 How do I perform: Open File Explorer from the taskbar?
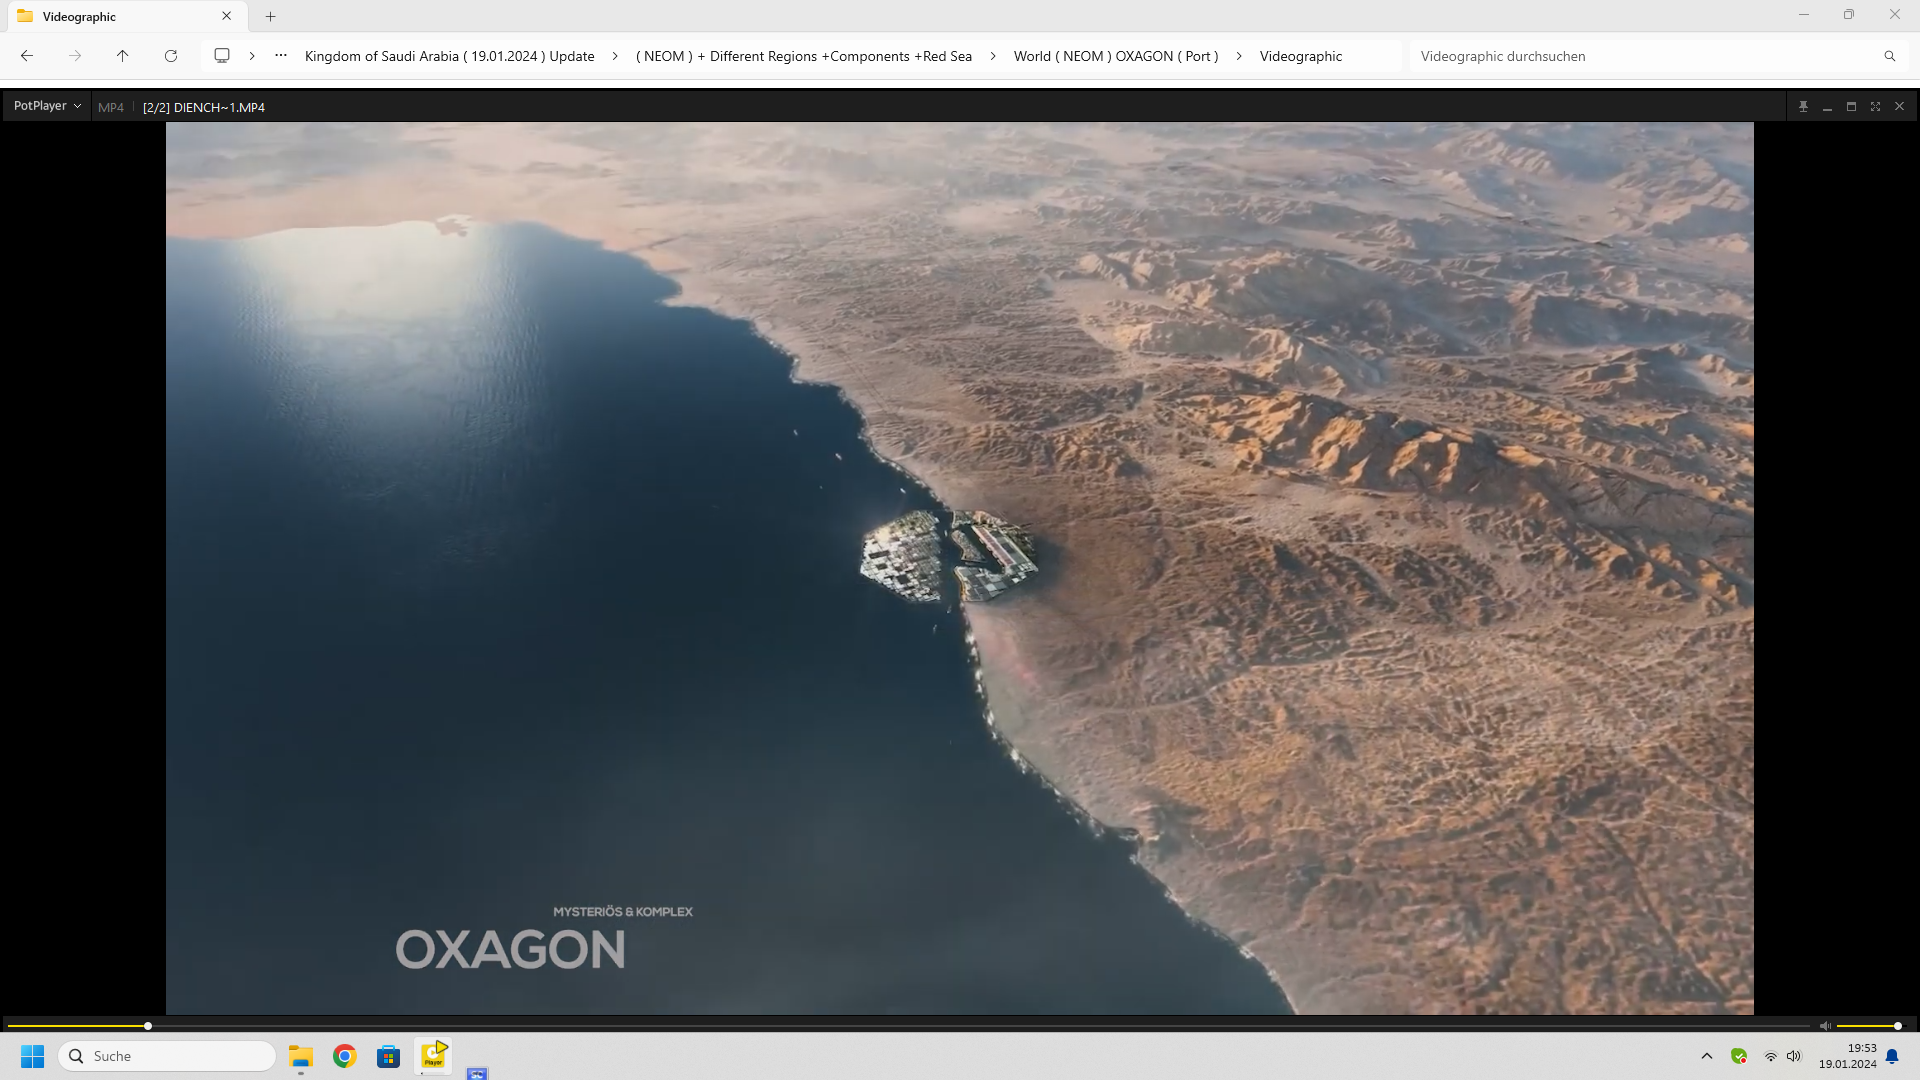click(301, 1056)
